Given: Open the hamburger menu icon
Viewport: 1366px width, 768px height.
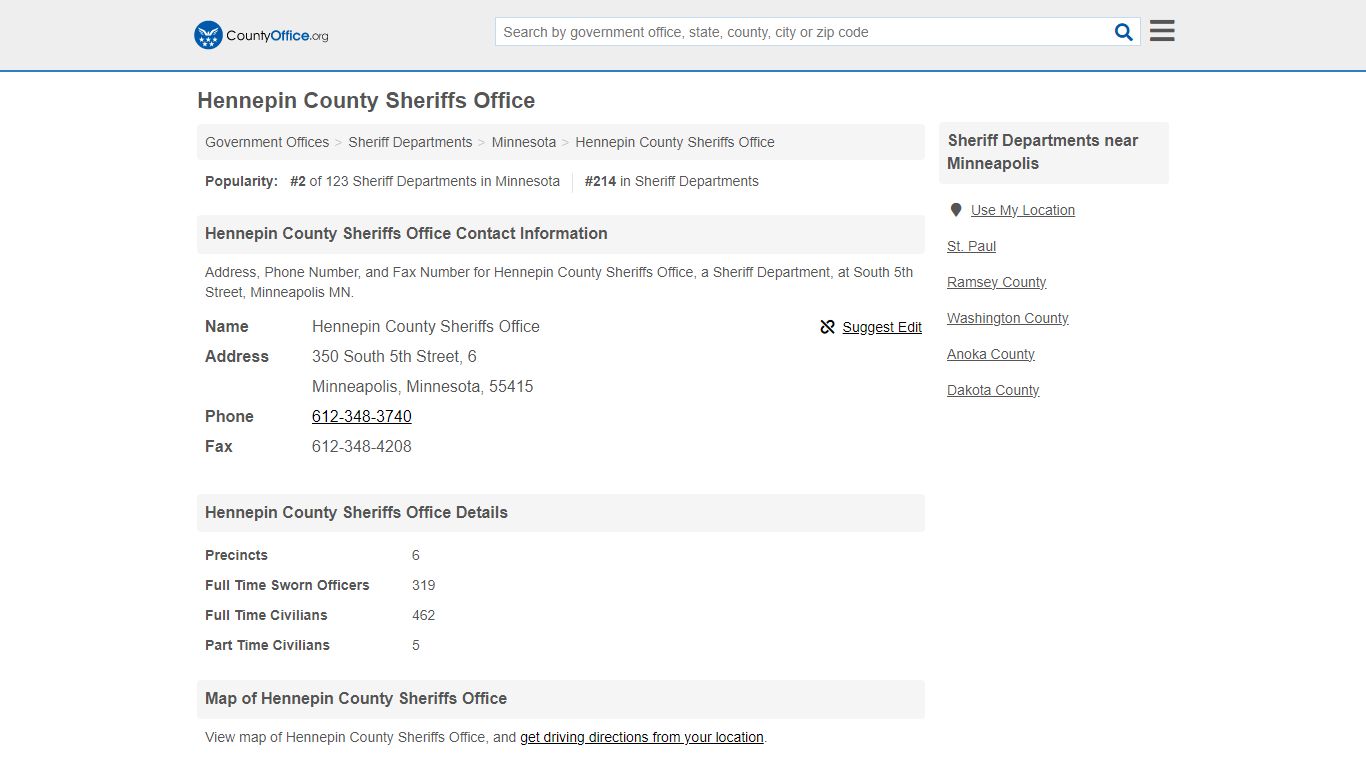Looking at the screenshot, I should pyautogui.click(x=1162, y=31).
